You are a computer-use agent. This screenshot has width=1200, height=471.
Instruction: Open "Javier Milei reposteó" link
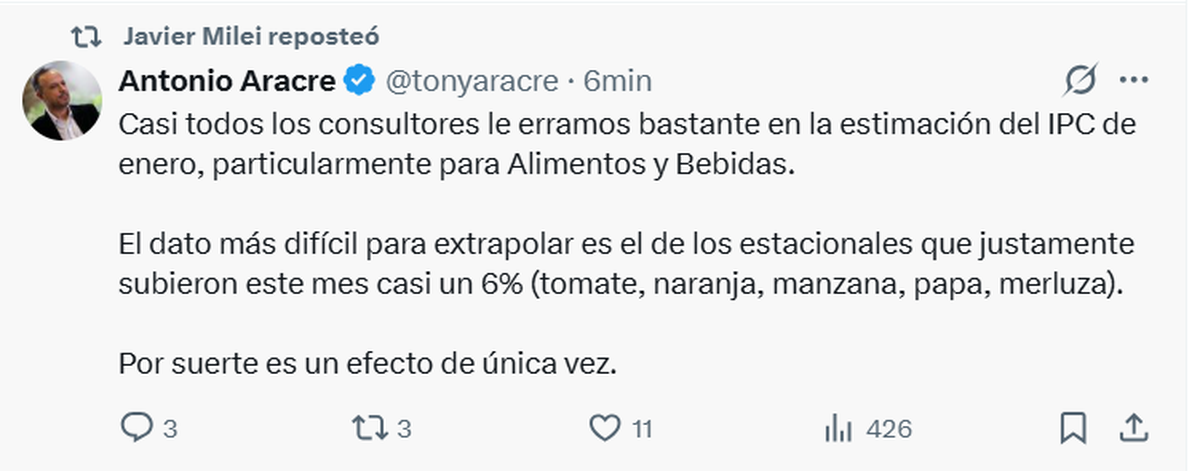(x=251, y=36)
